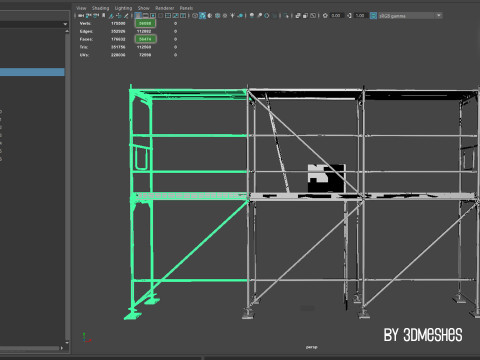Toggle the Resolution Gate display
The height and width of the screenshot is (360, 480).
click(153, 16)
